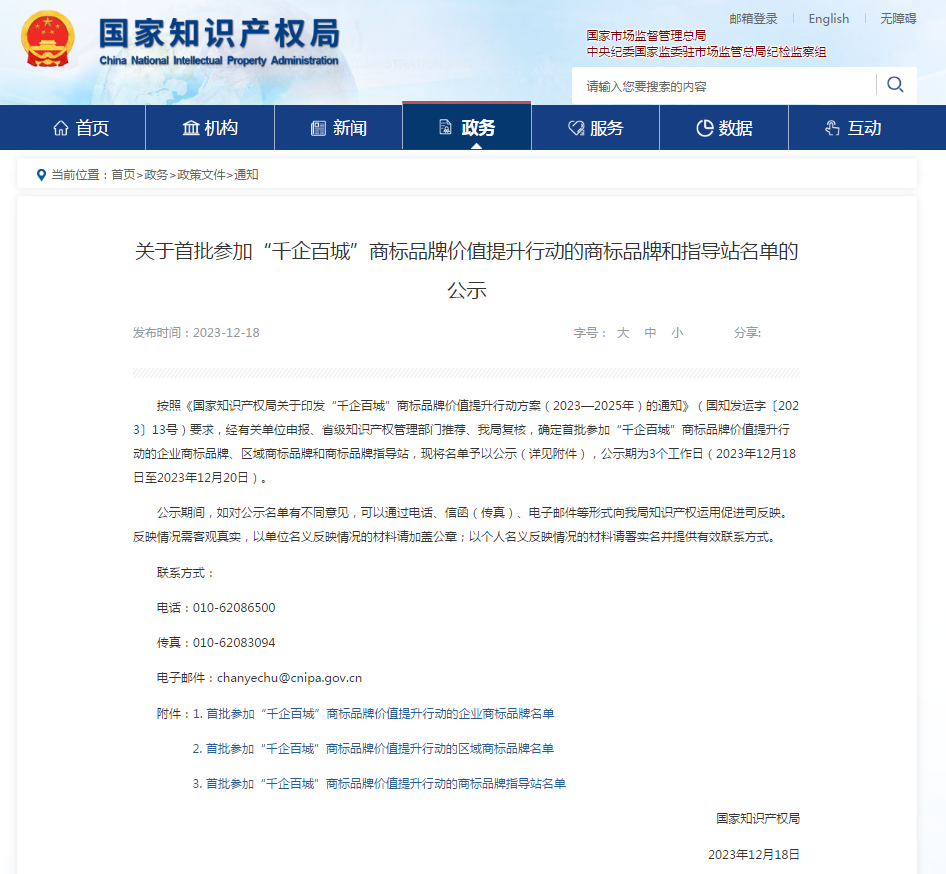Select the 服务 navigation tab
Viewport: 946px width, 874px height.
(x=595, y=128)
